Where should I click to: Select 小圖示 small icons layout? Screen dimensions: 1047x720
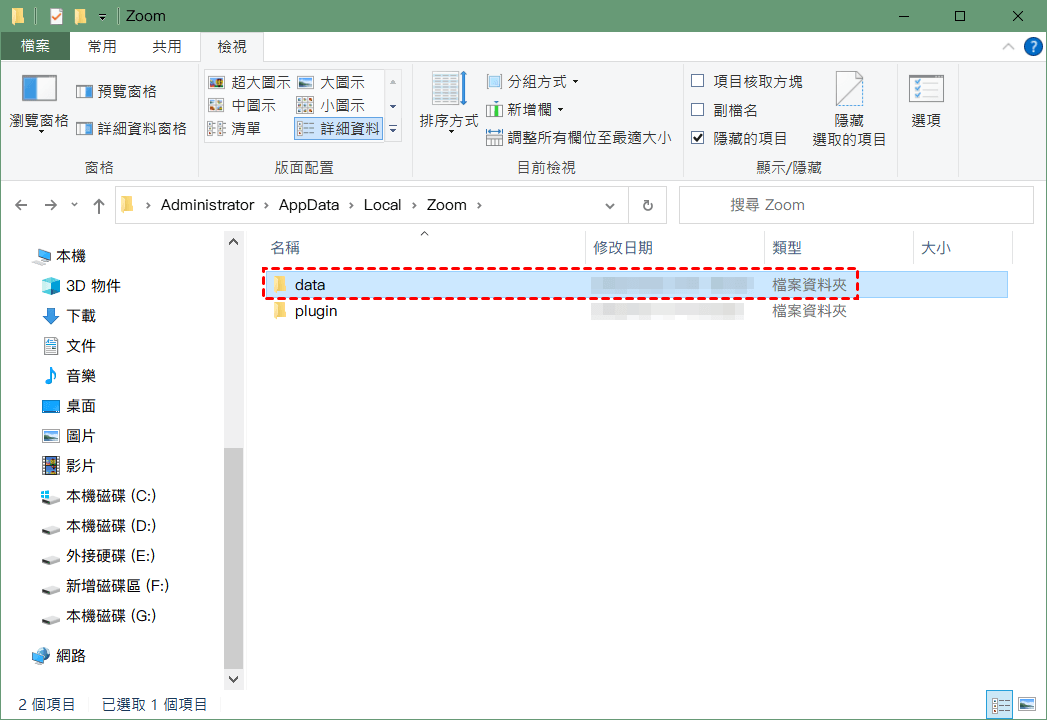coord(331,105)
